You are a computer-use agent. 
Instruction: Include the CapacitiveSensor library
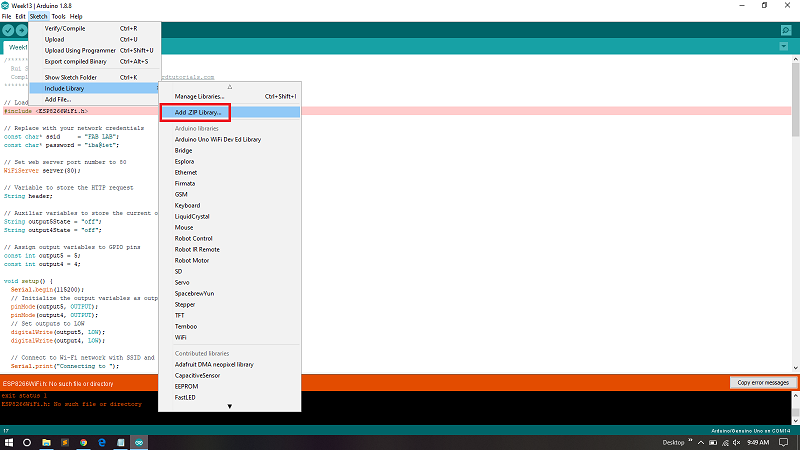(x=230, y=376)
